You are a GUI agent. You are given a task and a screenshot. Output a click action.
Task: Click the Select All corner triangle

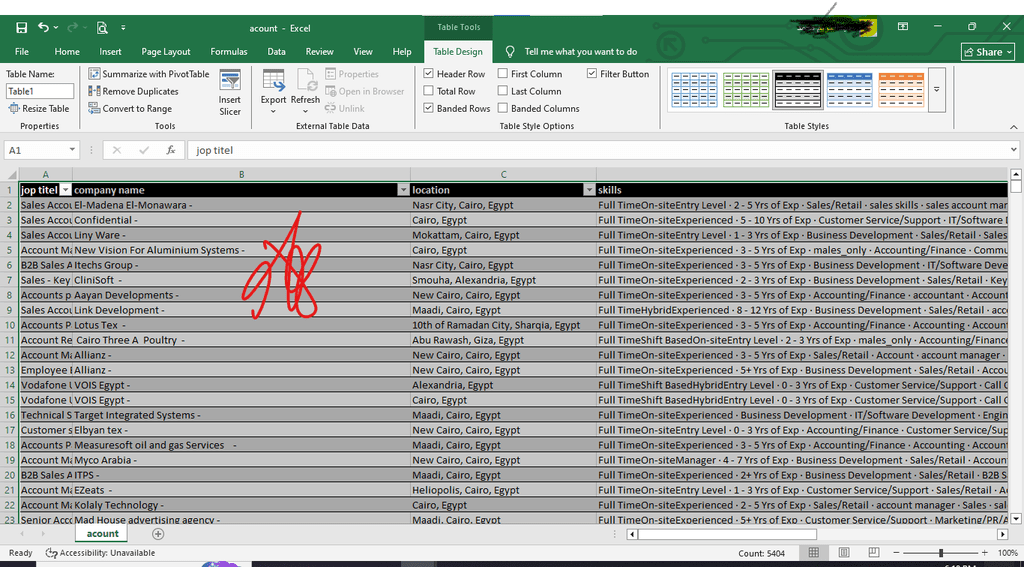coord(12,174)
